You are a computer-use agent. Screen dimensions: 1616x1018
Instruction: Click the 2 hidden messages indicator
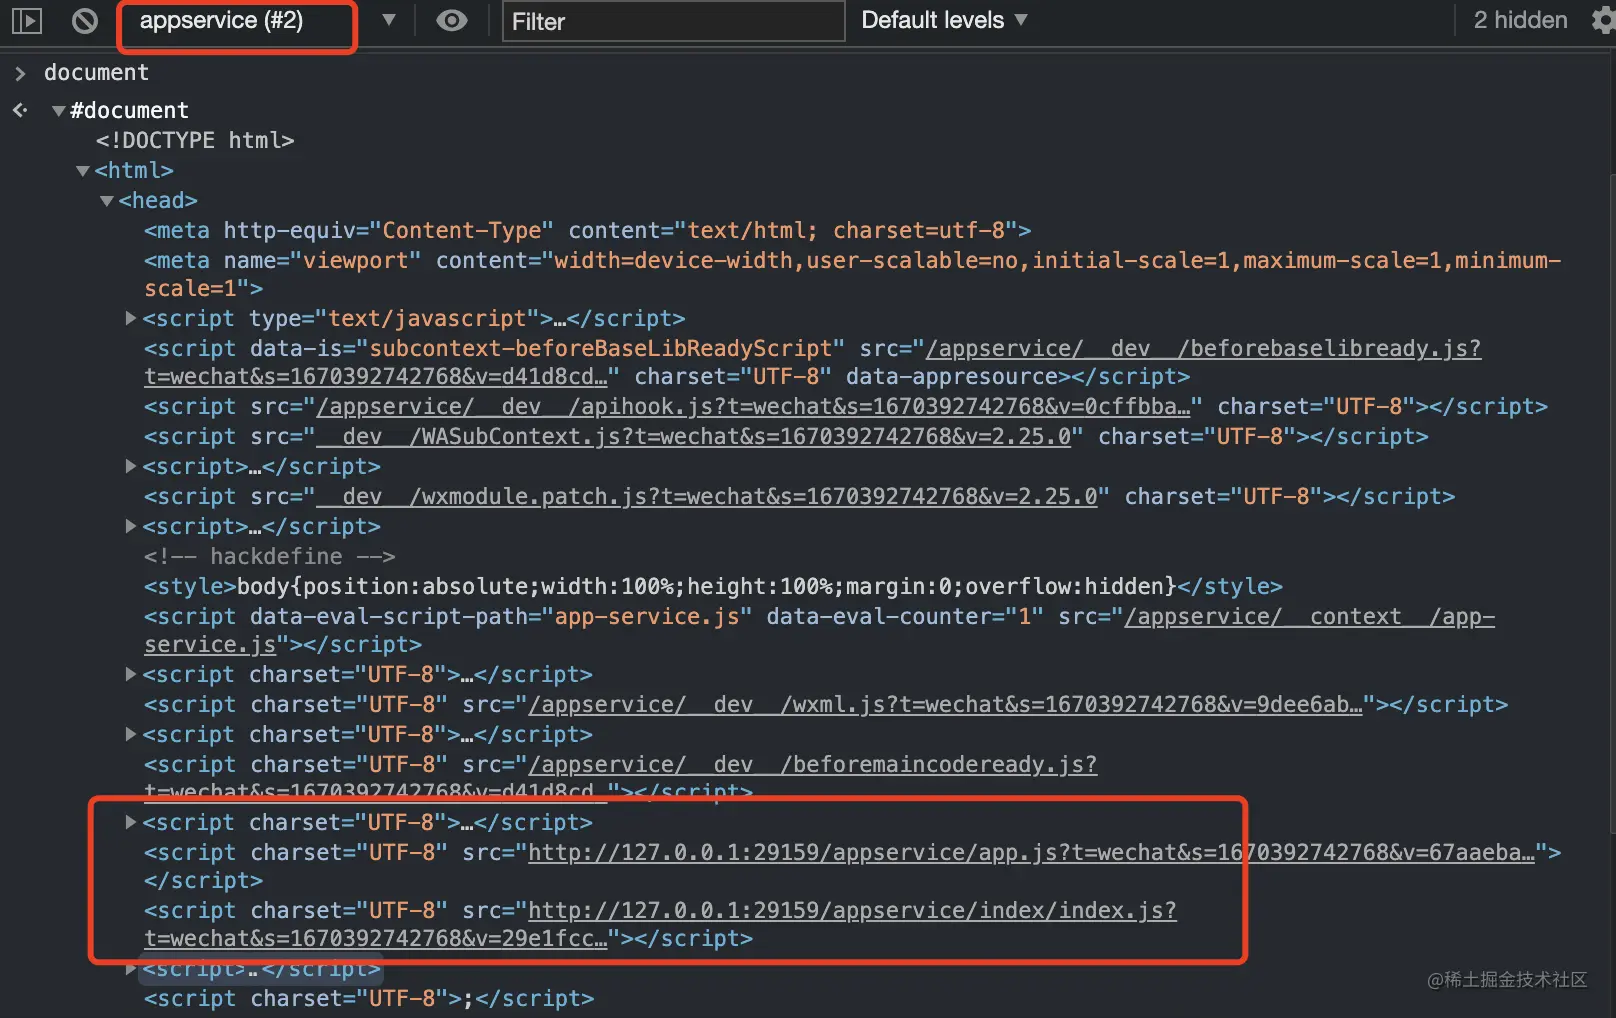point(1520,20)
